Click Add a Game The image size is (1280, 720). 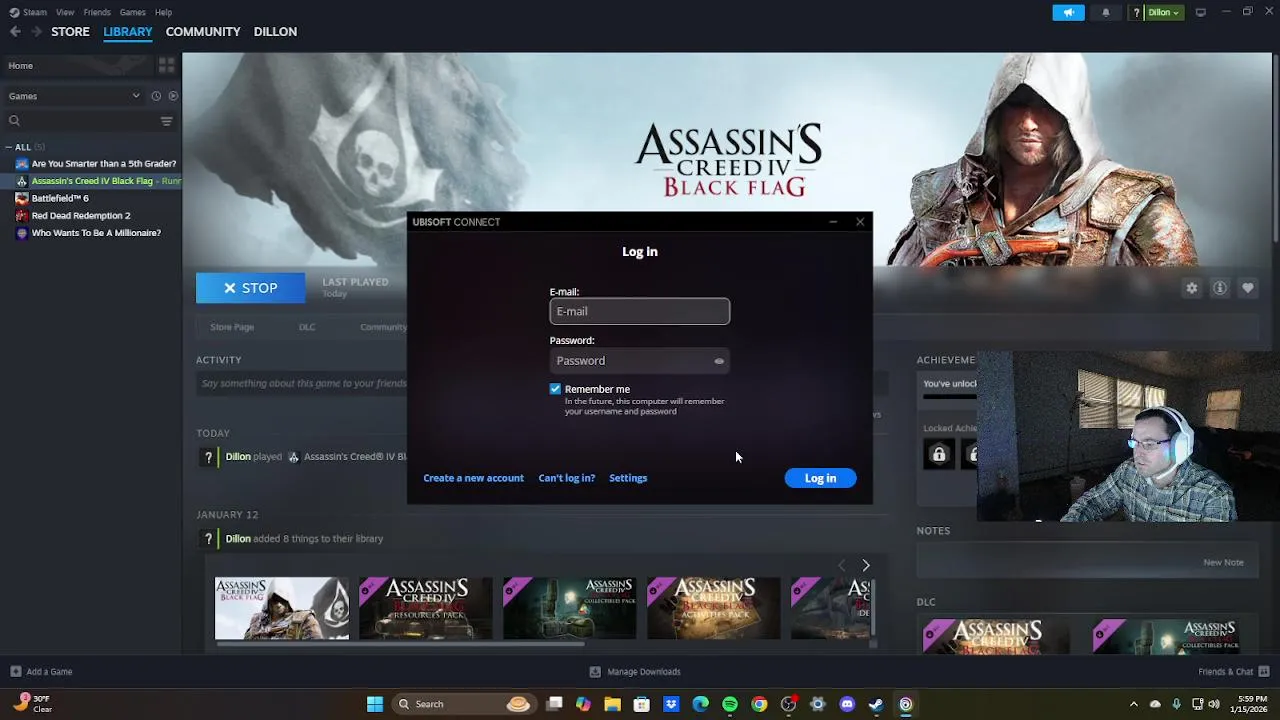pos(41,672)
